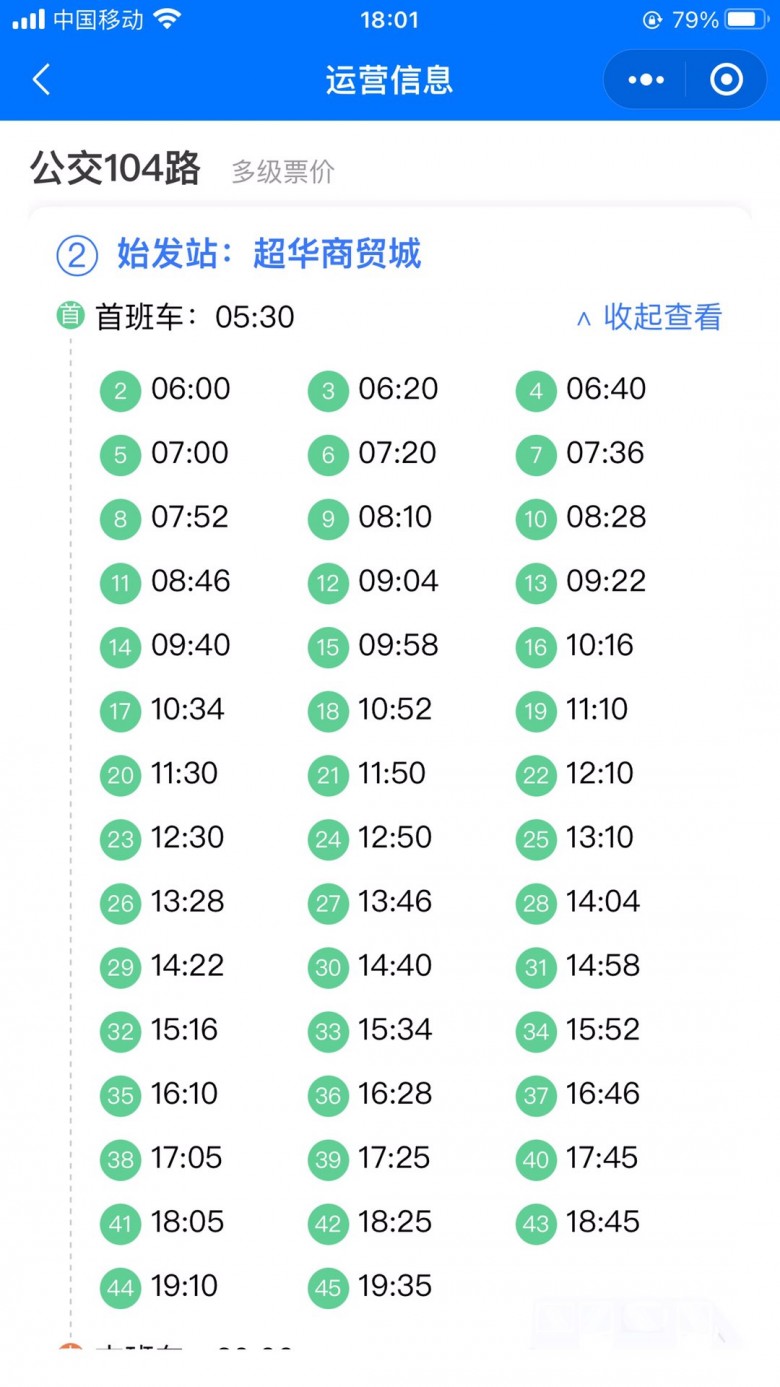Image resolution: width=780 pixels, height=1387 pixels.
Task: Open the mini-program more options menu
Action: click(645, 79)
